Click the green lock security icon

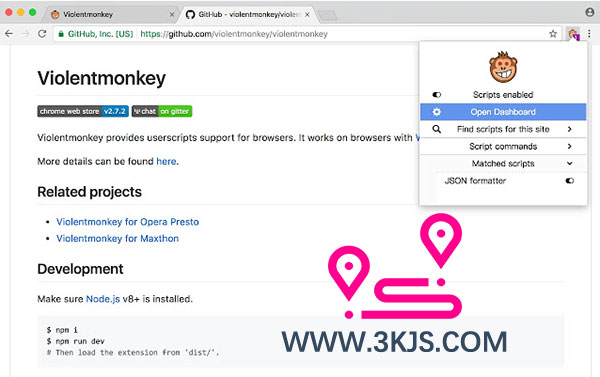tap(61, 34)
